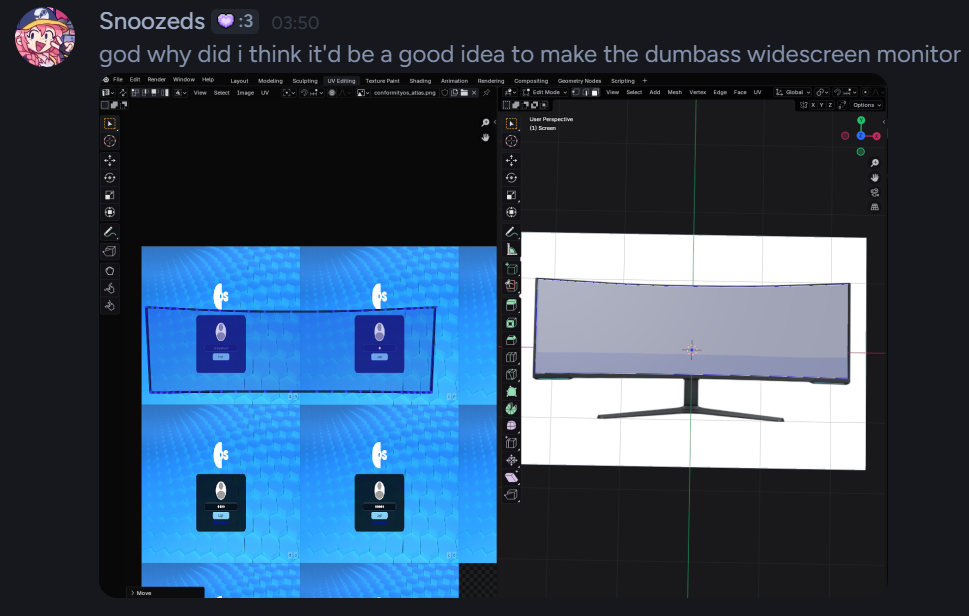Click the Snoozeds username

click(152, 22)
